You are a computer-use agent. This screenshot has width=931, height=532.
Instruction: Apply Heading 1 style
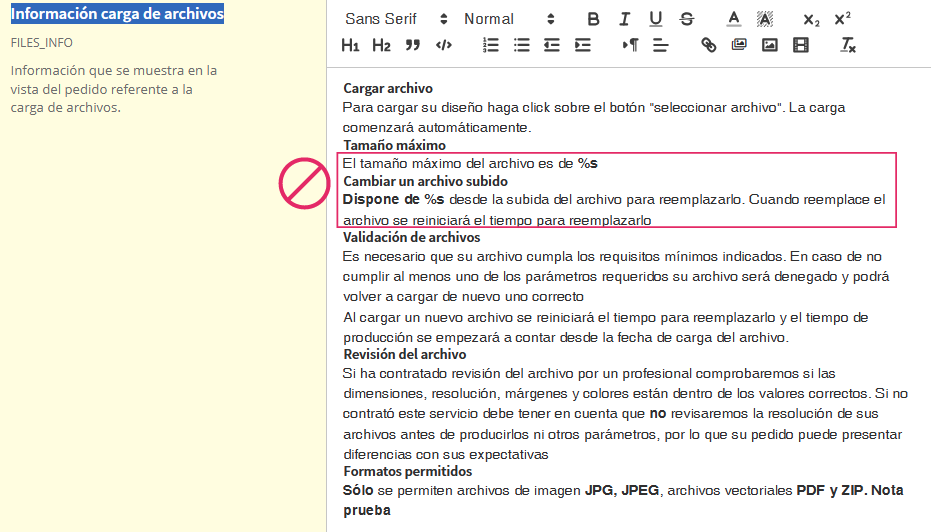pos(350,45)
